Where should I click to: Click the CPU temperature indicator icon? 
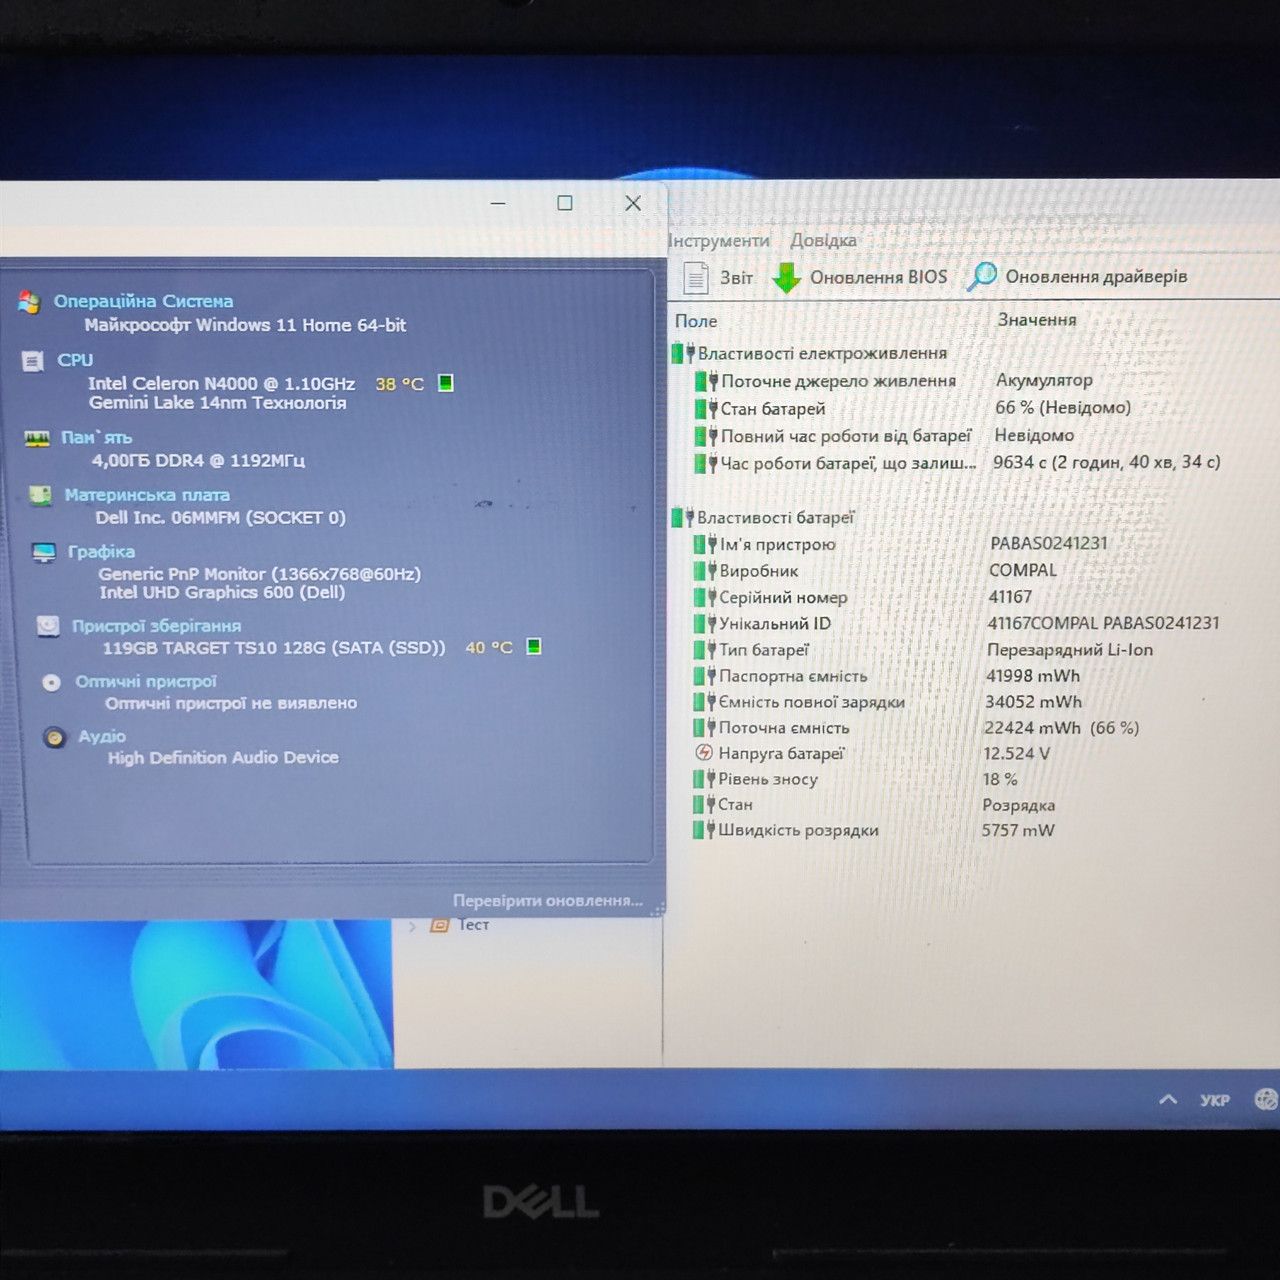[x=446, y=383]
